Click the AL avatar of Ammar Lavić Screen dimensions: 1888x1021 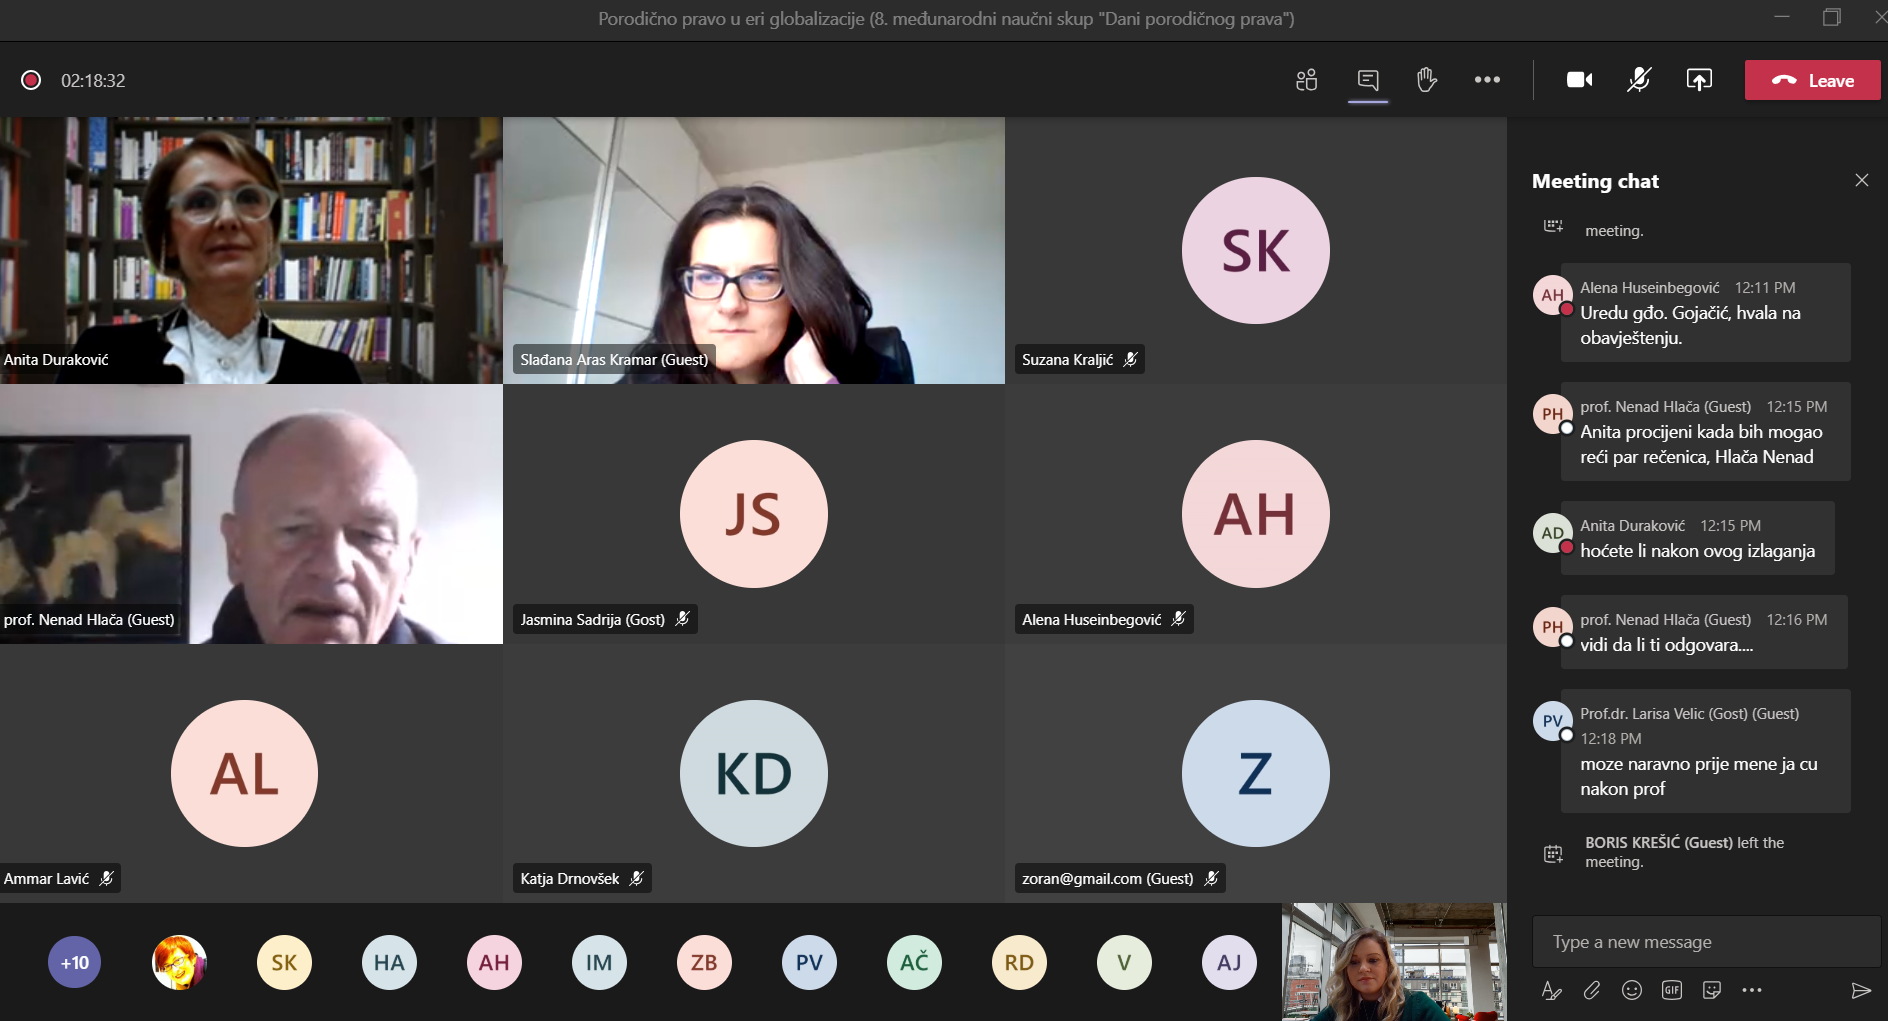pyautogui.click(x=244, y=773)
